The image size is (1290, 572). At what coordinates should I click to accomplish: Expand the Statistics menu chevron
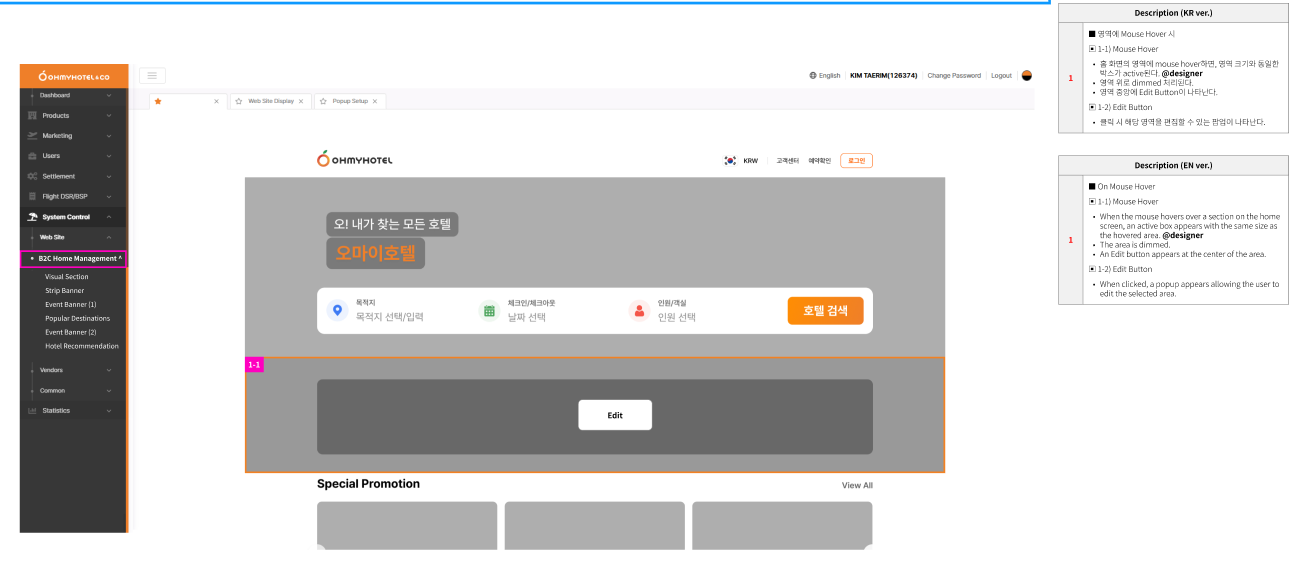pos(108,410)
